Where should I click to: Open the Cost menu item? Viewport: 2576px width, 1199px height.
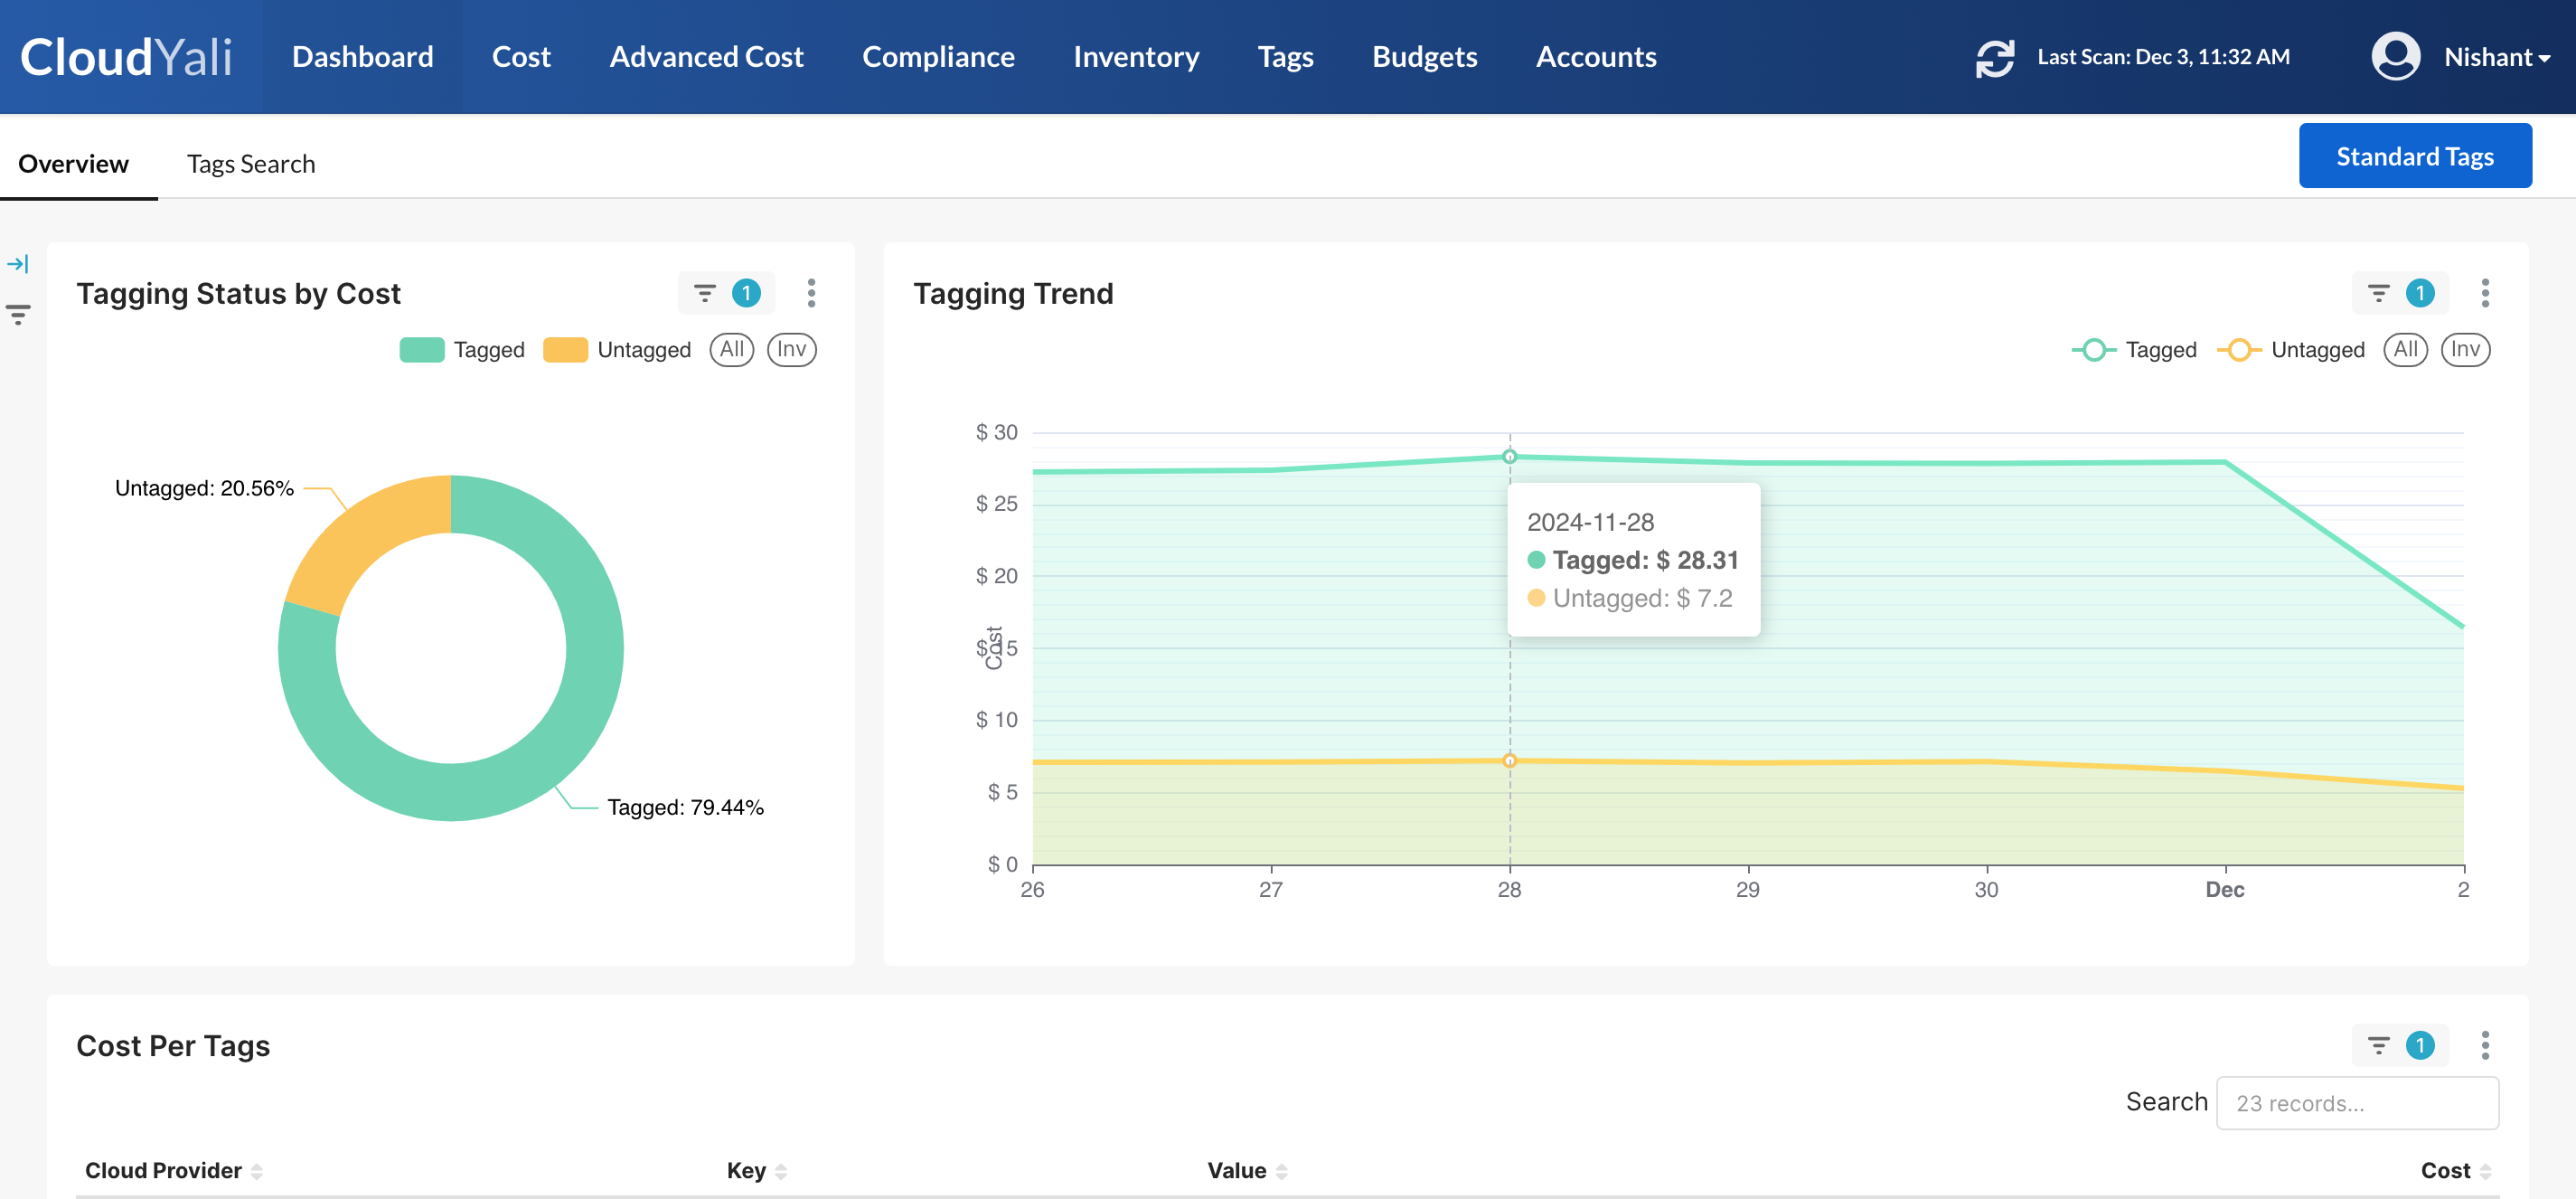(521, 57)
